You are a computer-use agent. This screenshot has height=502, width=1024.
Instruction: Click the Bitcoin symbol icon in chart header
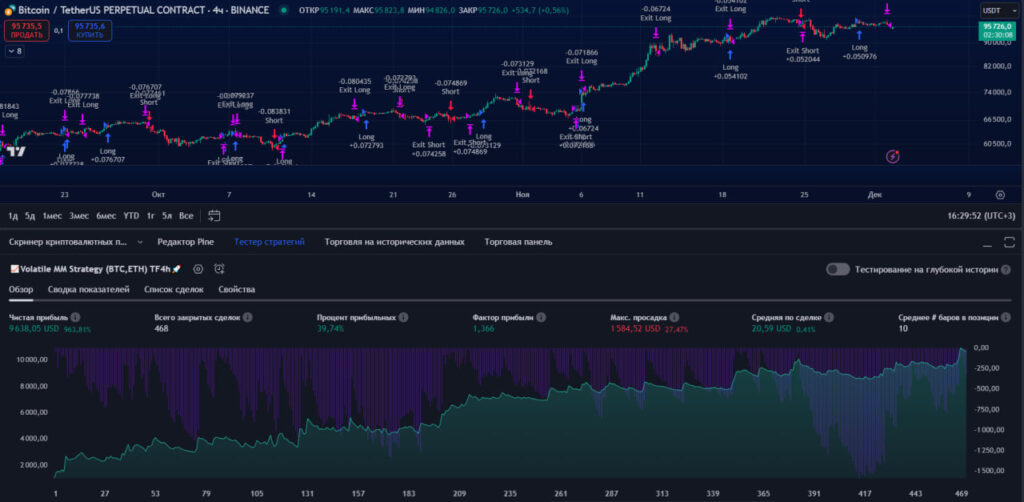[10, 11]
